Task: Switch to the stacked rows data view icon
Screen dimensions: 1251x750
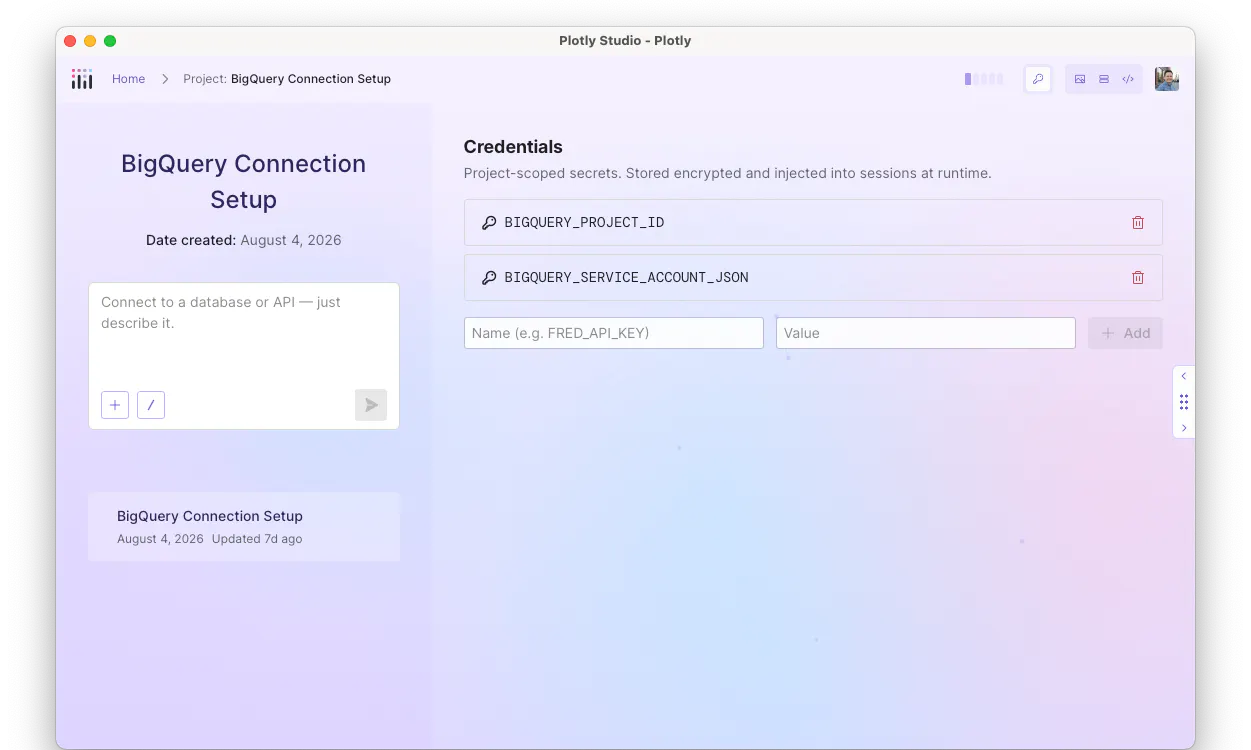Action: [1104, 79]
